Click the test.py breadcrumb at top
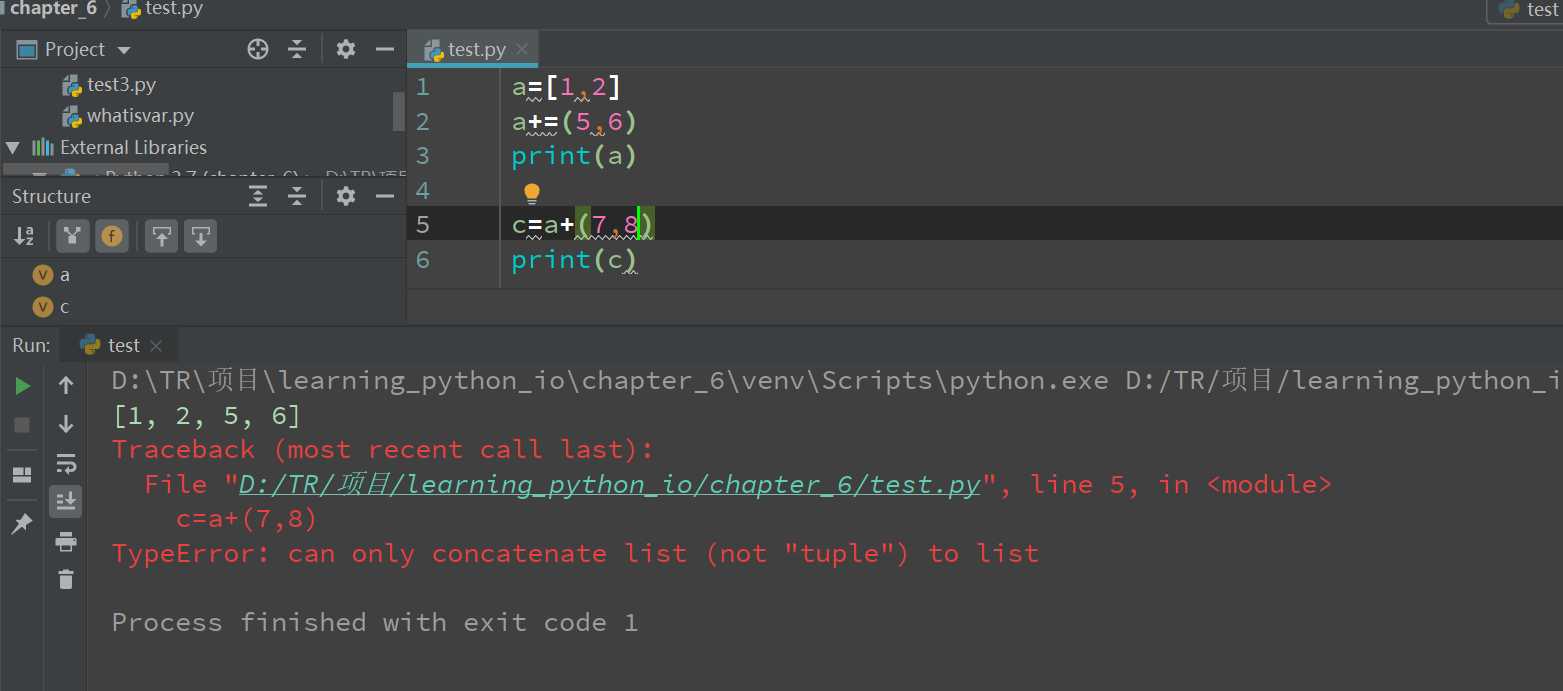 coord(162,9)
